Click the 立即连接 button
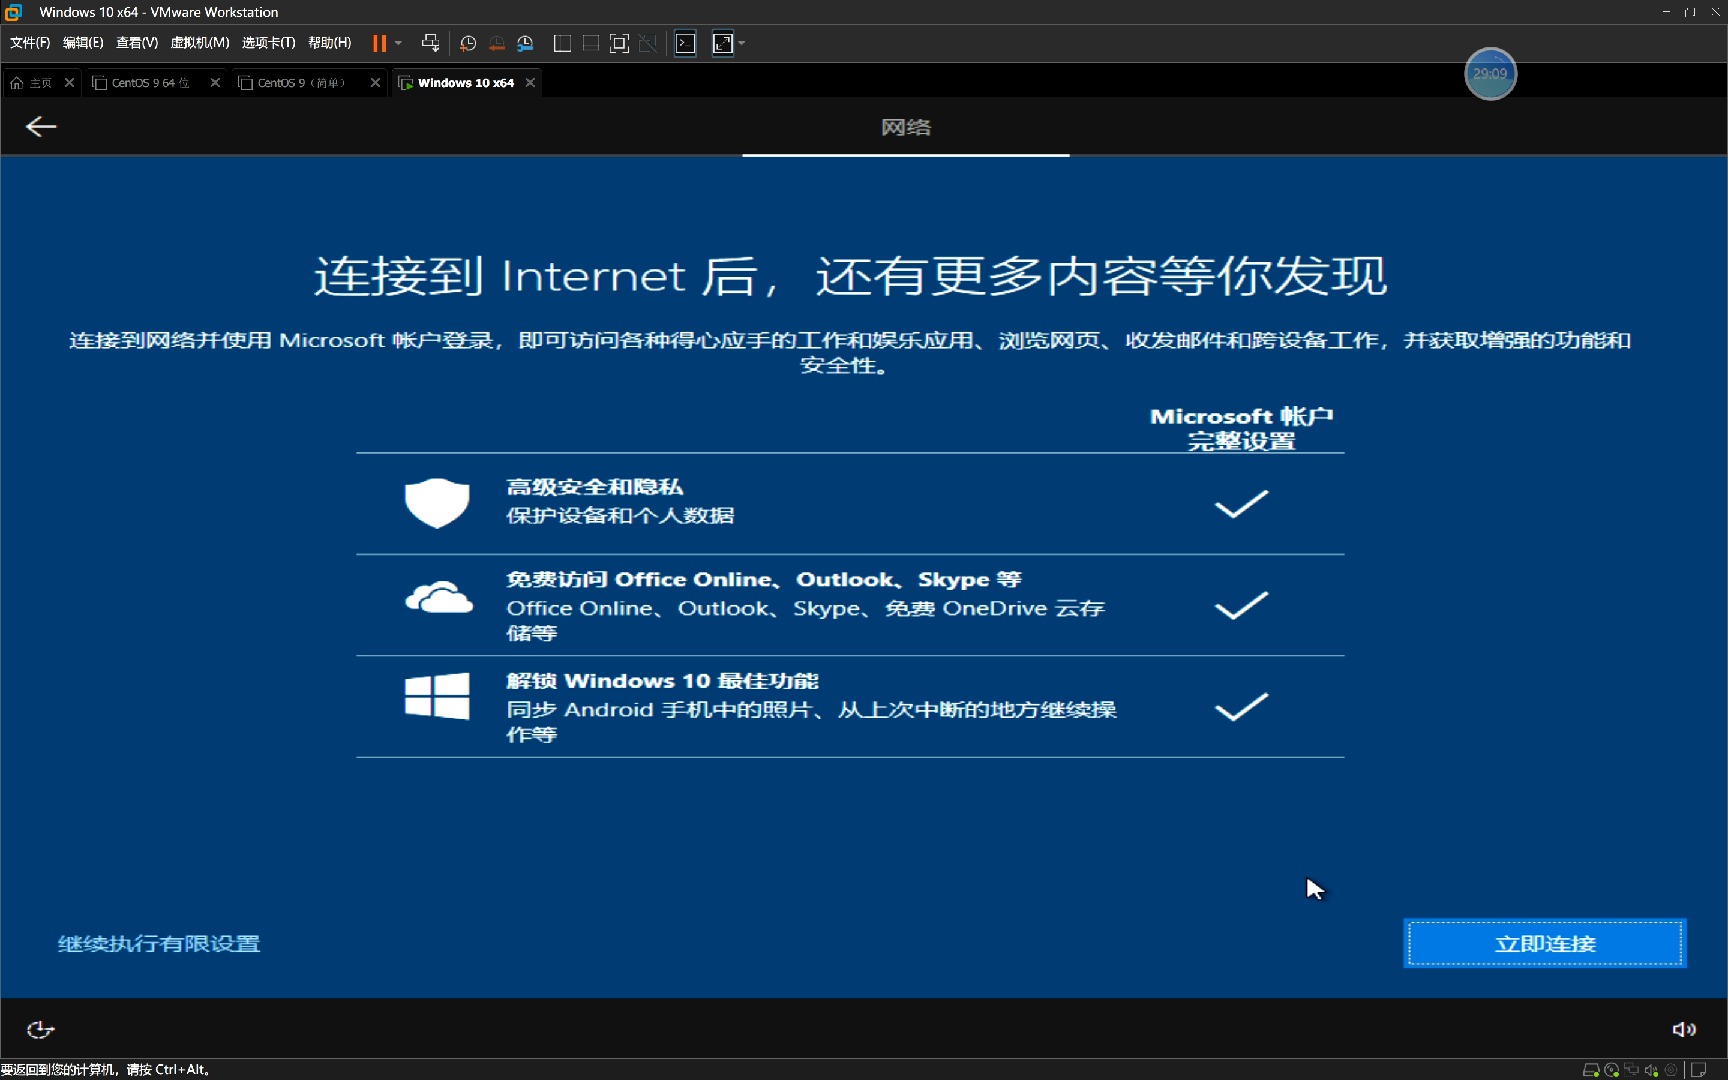This screenshot has height=1080, width=1728. coord(1544,943)
